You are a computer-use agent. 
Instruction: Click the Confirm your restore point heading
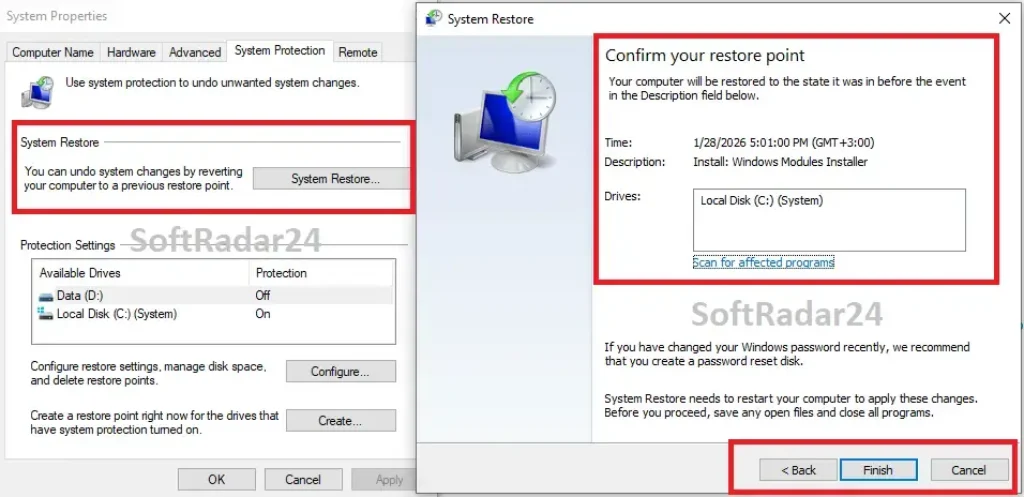tap(705, 56)
